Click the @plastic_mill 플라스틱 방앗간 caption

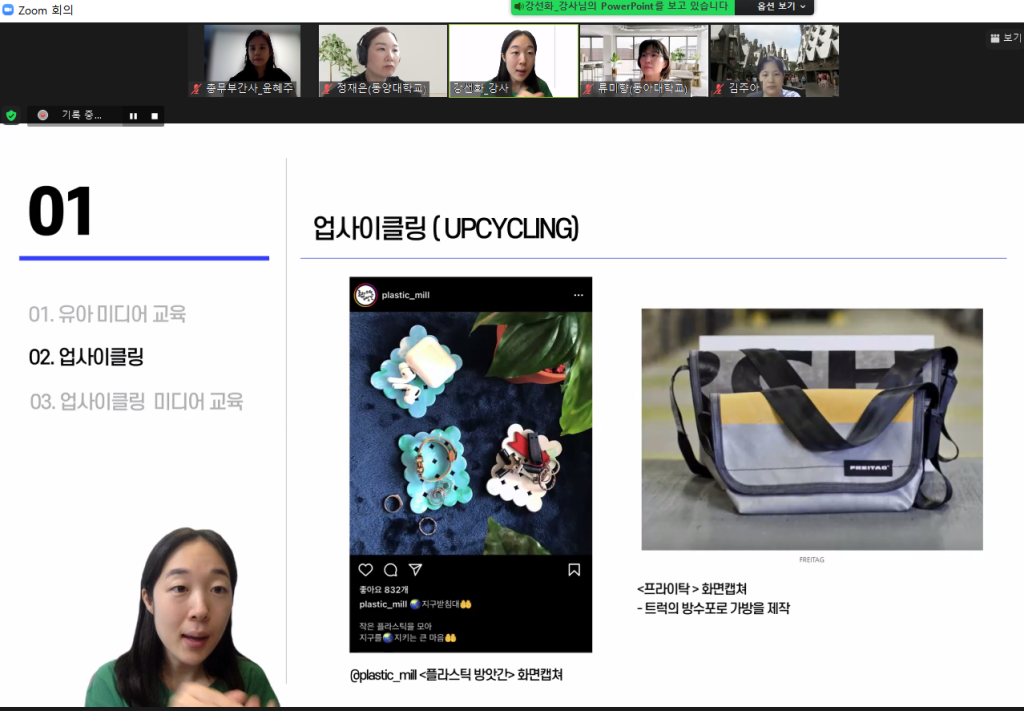[456, 674]
